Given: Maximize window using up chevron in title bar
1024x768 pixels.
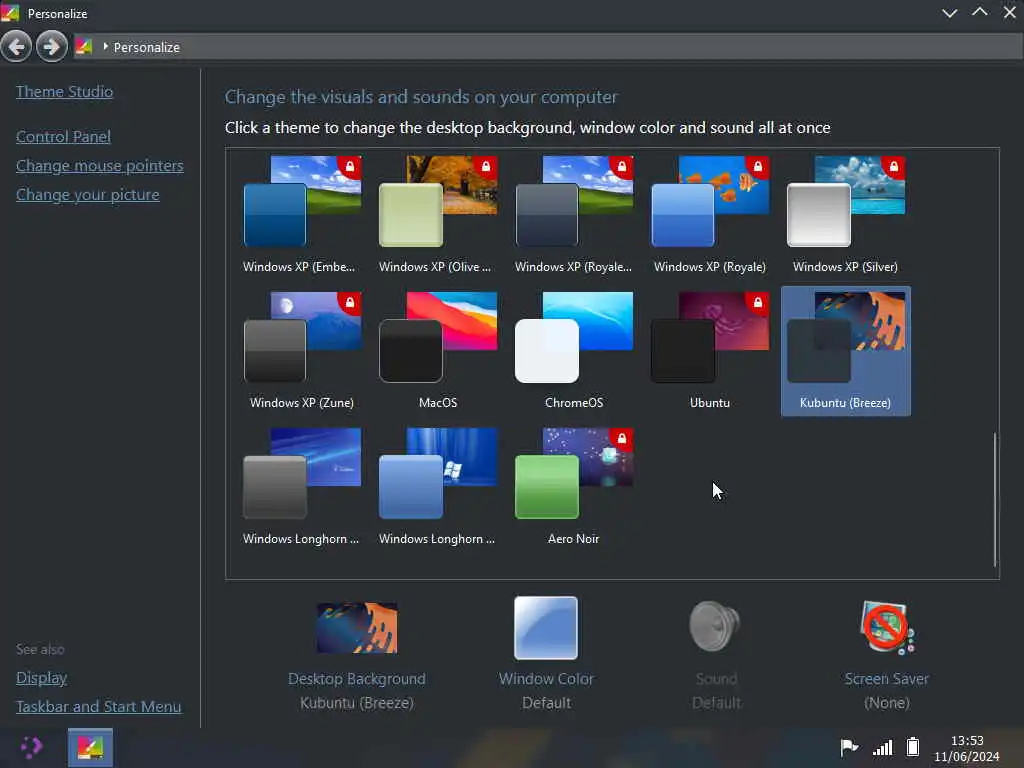Looking at the screenshot, I should tap(980, 12).
